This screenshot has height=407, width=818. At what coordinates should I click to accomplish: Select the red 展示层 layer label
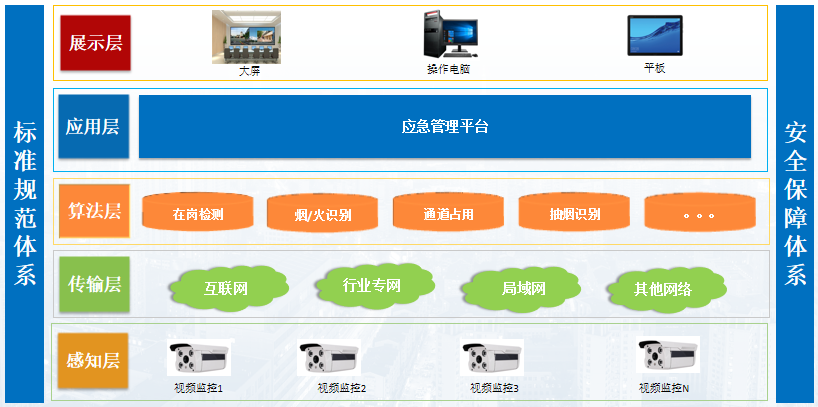point(95,43)
